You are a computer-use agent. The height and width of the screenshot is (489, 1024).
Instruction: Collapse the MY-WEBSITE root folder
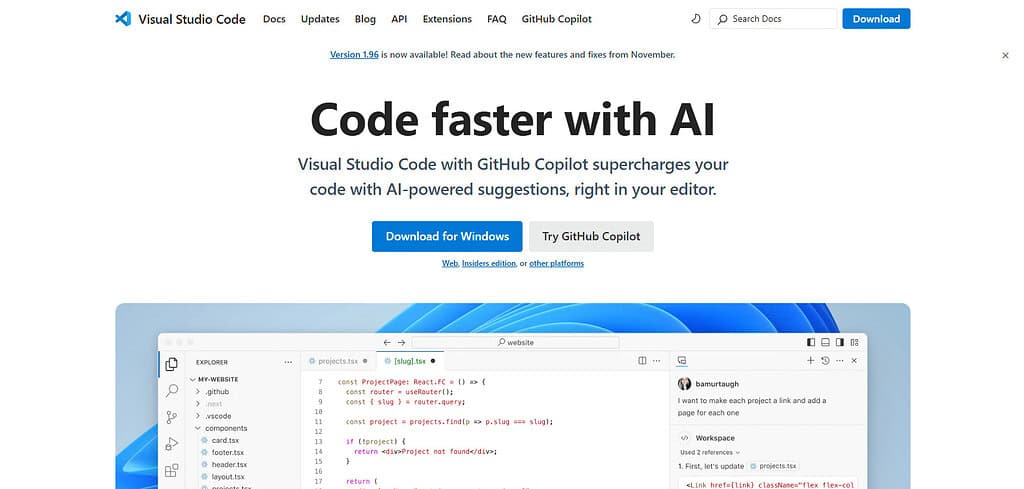(x=193, y=379)
